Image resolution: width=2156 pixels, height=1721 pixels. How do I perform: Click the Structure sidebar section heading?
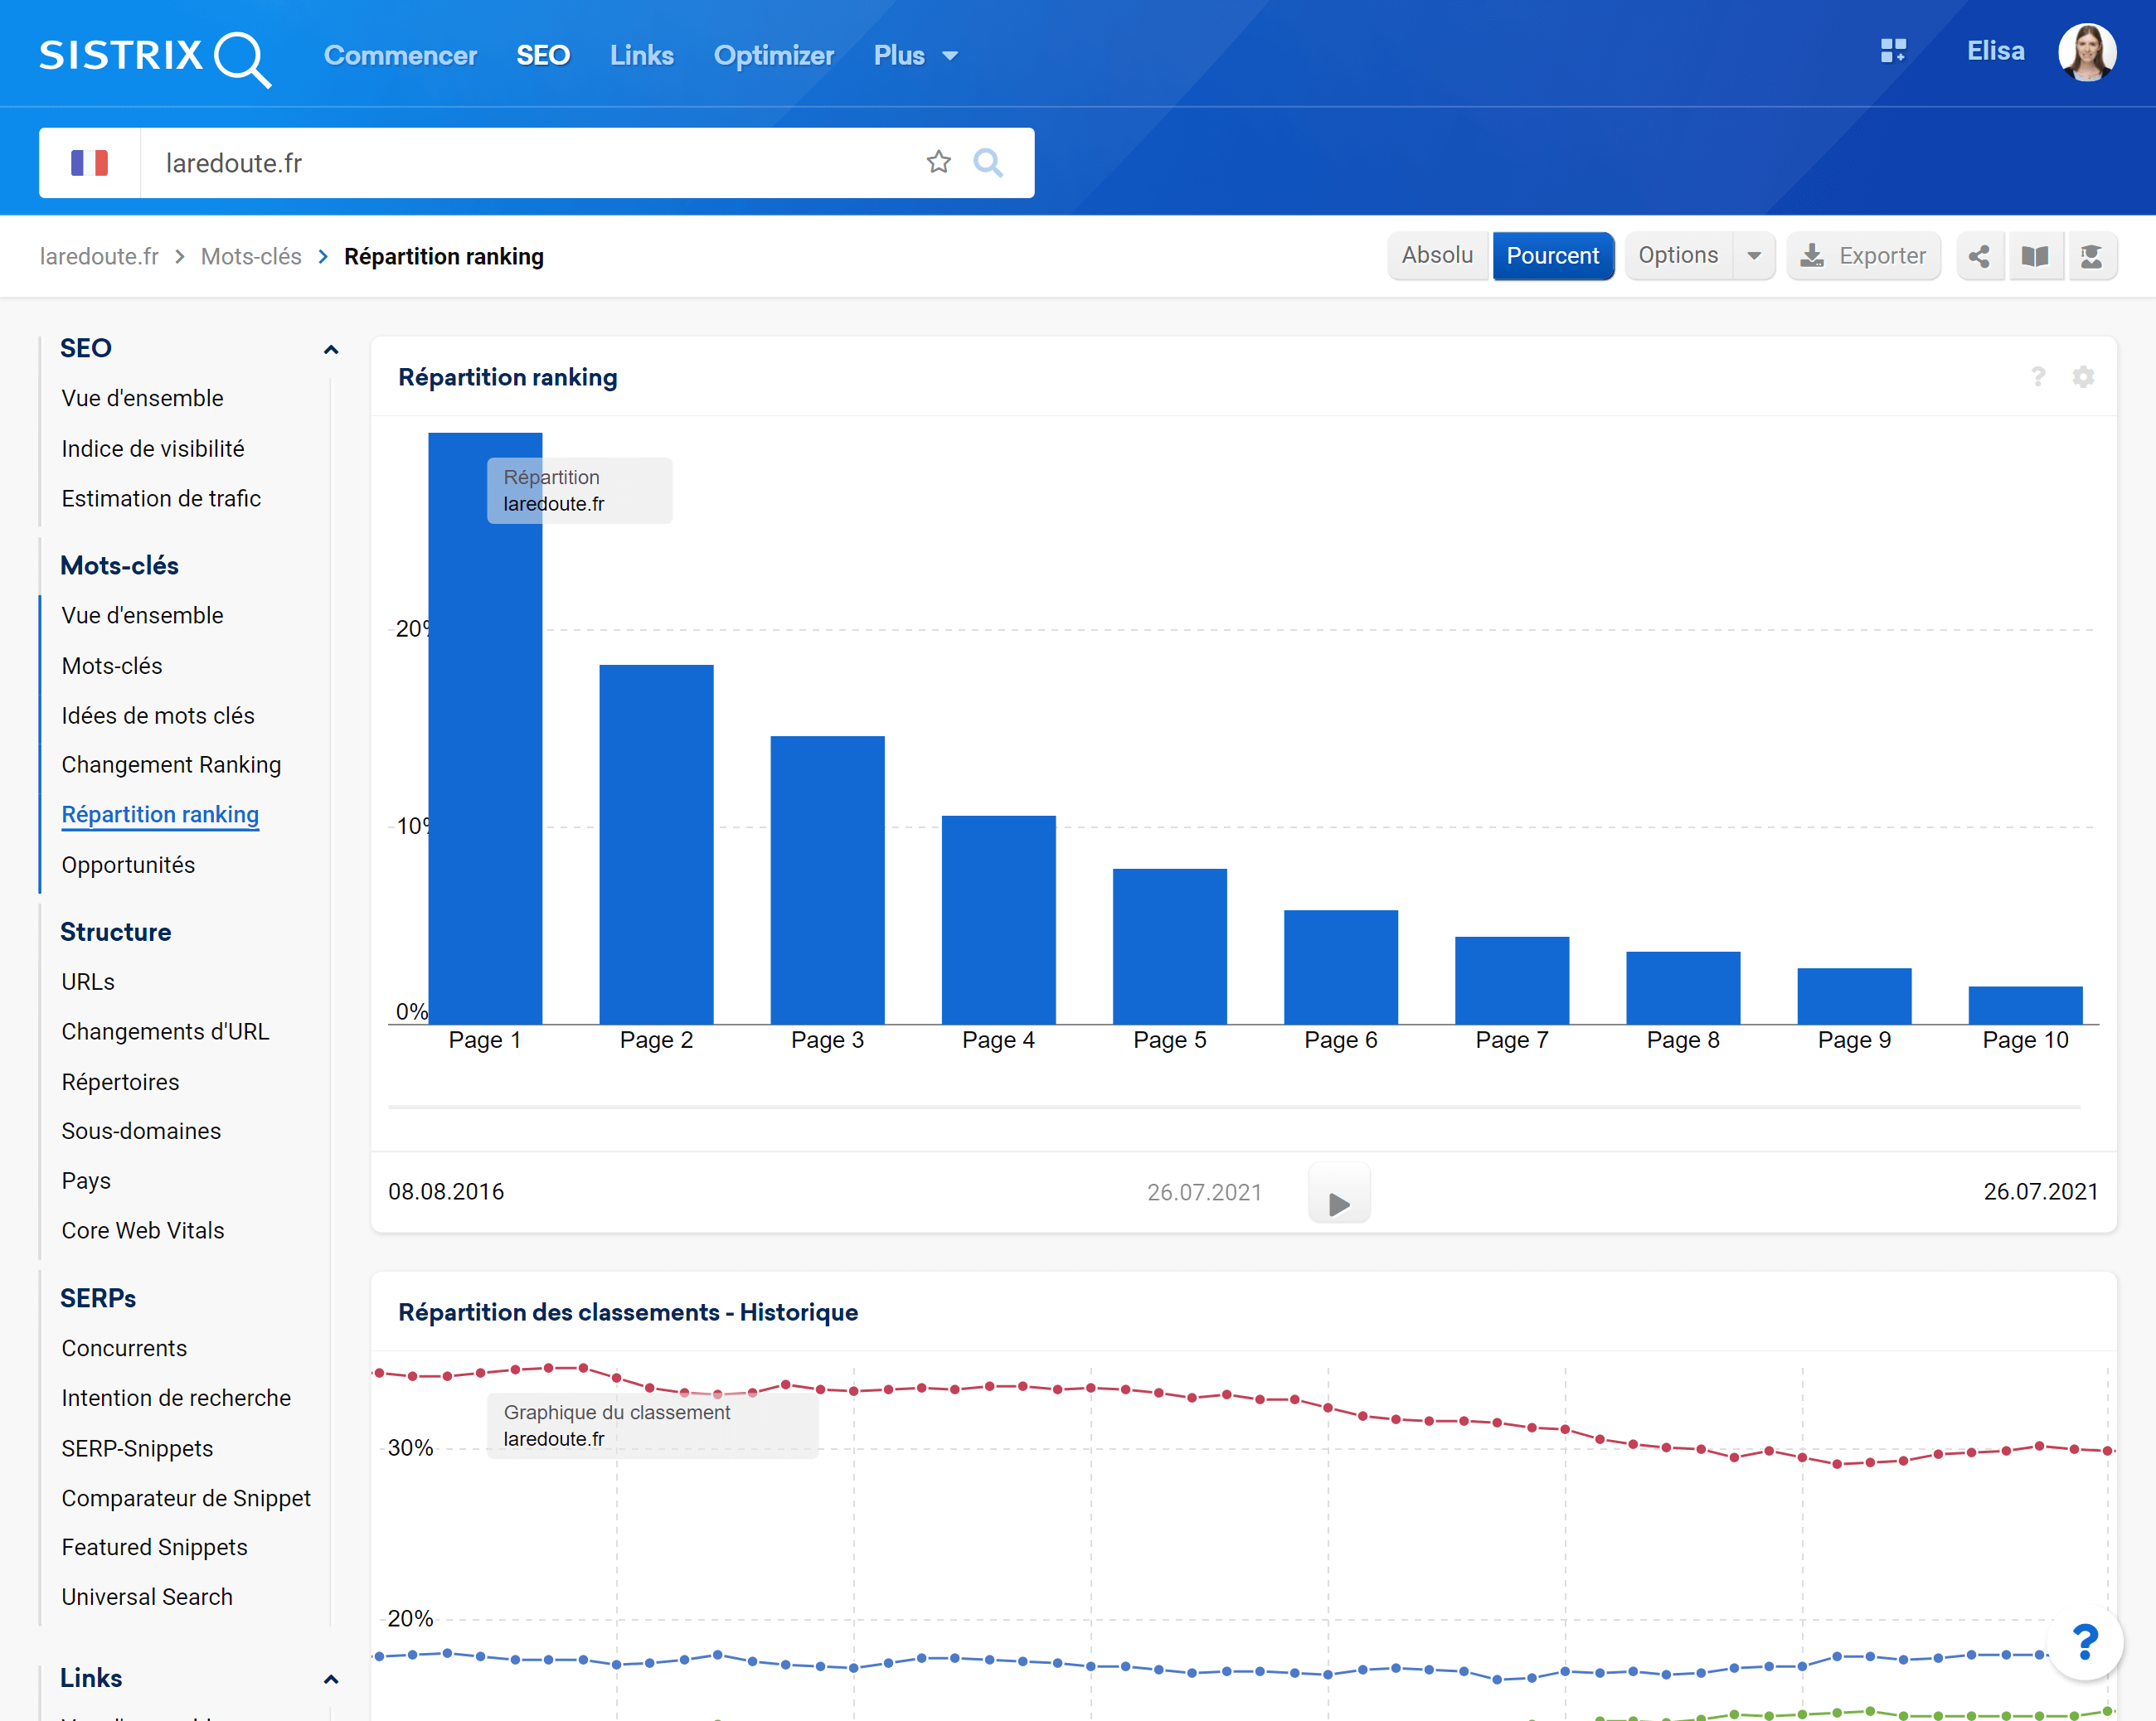115,932
